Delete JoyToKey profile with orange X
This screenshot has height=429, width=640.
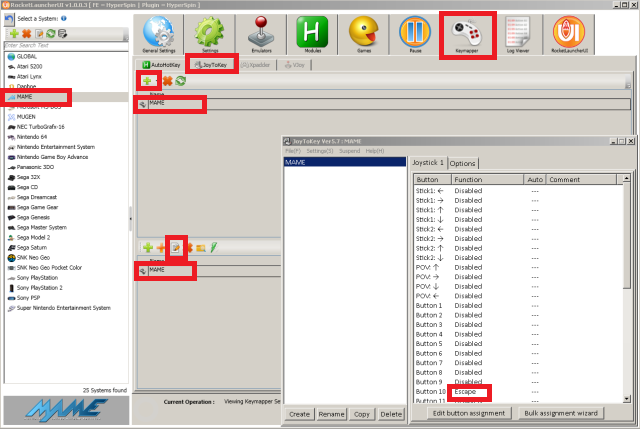point(167,81)
